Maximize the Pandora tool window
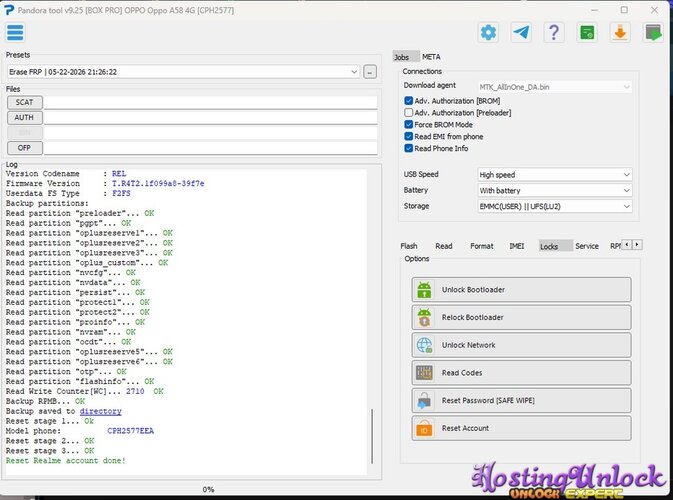The image size is (673, 500). [x=624, y=10]
